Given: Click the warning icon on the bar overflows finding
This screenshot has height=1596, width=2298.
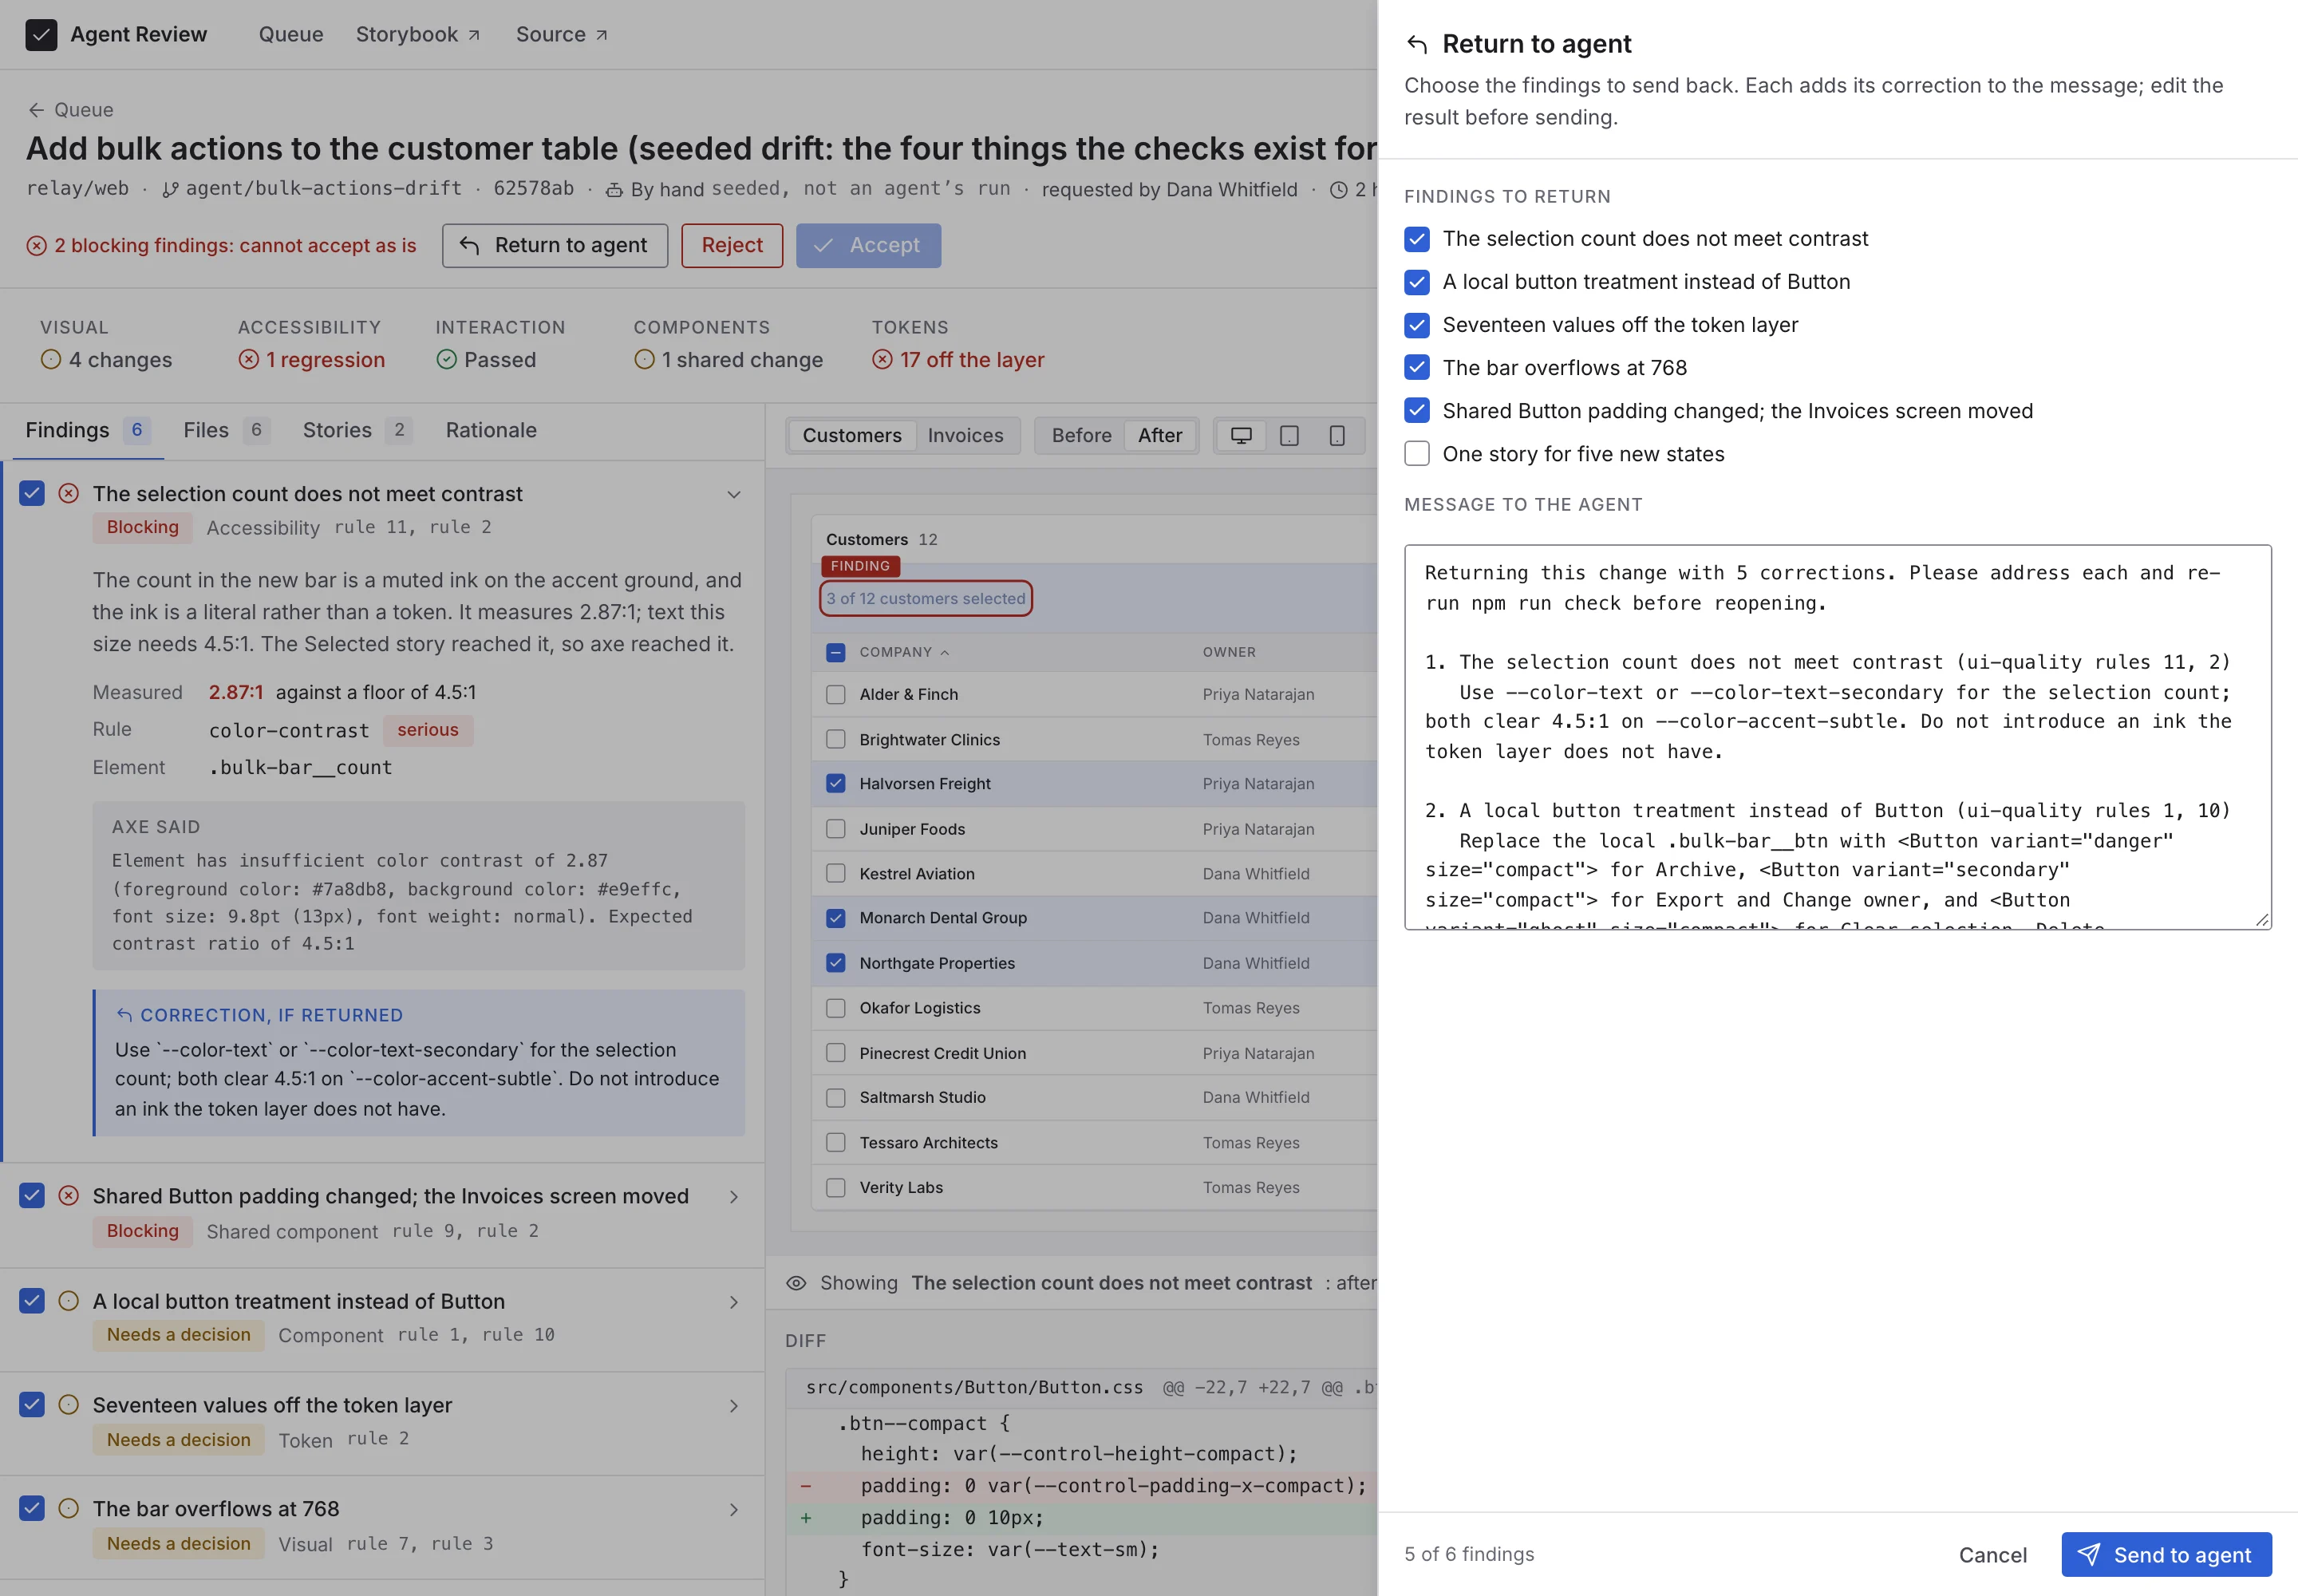Looking at the screenshot, I should pos(68,1508).
